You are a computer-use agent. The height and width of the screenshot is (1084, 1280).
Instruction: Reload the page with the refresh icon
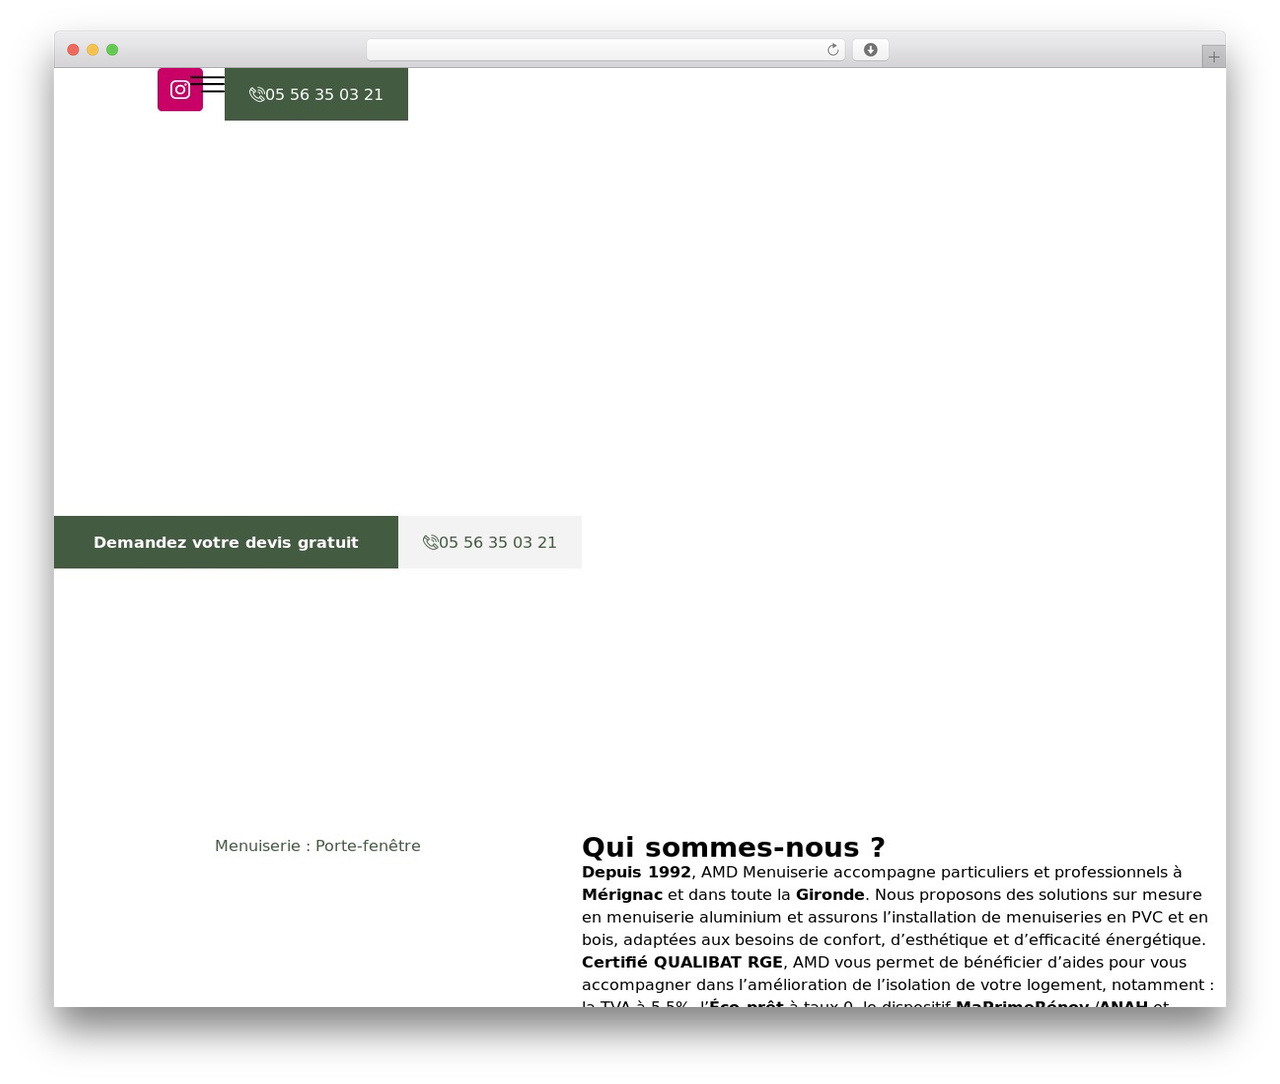click(x=833, y=50)
